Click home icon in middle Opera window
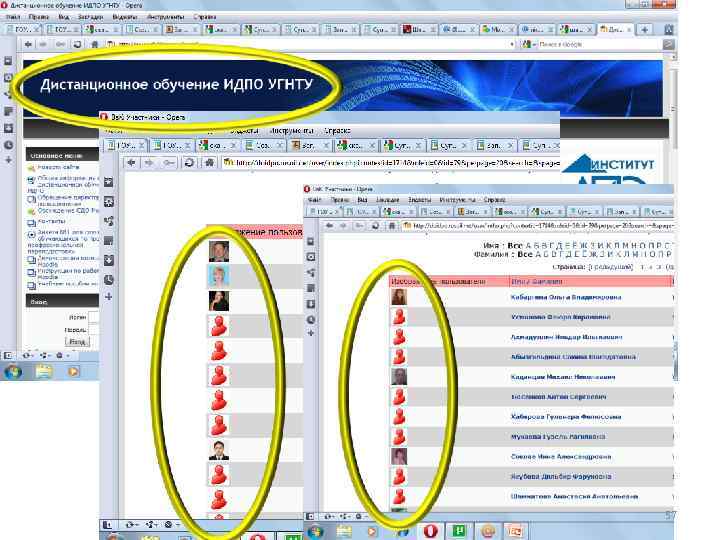This screenshot has height=540, width=720. click(x=209, y=163)
